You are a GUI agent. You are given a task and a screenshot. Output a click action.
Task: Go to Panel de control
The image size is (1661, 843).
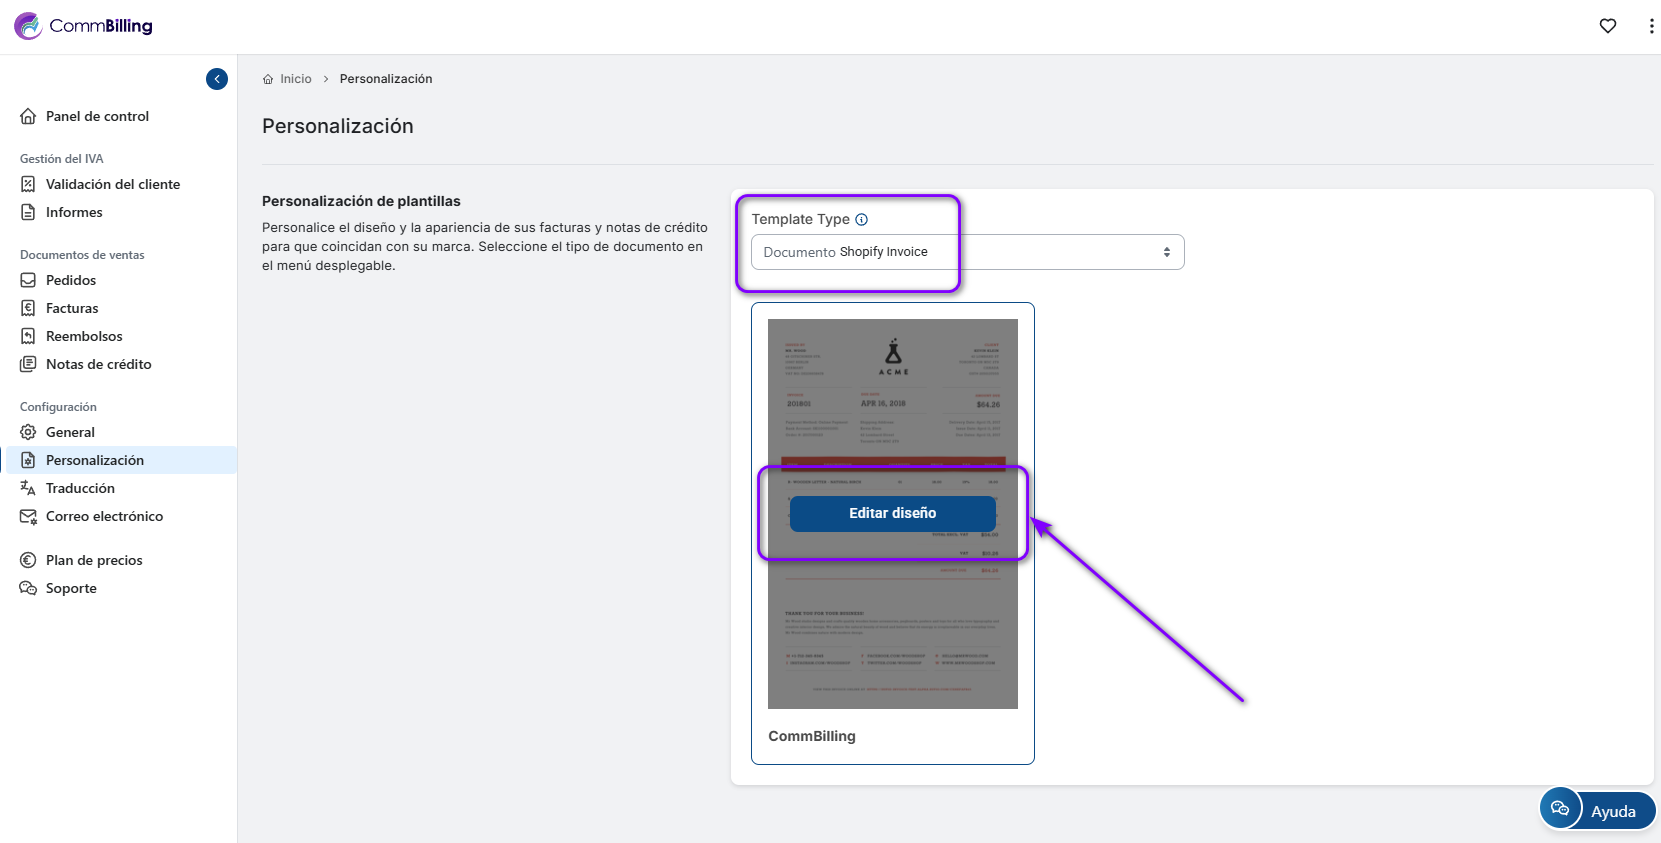tap(97, 116)
